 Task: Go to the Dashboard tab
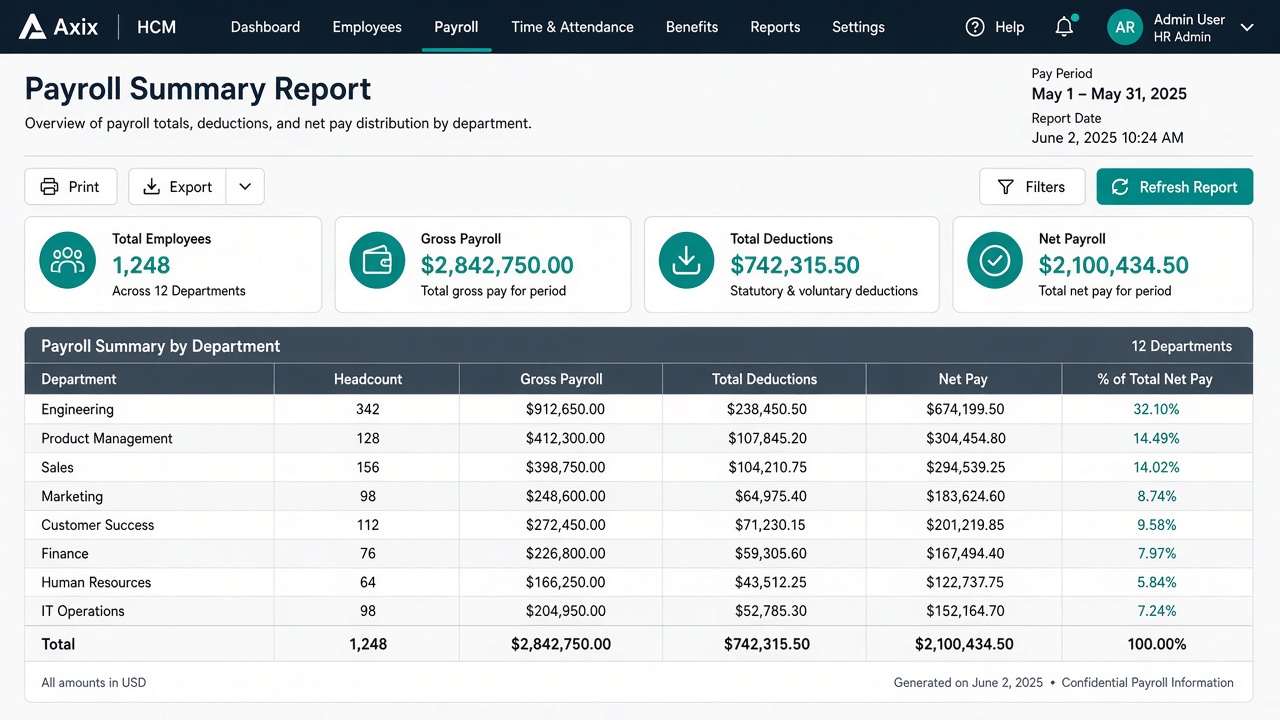(265, 27)
